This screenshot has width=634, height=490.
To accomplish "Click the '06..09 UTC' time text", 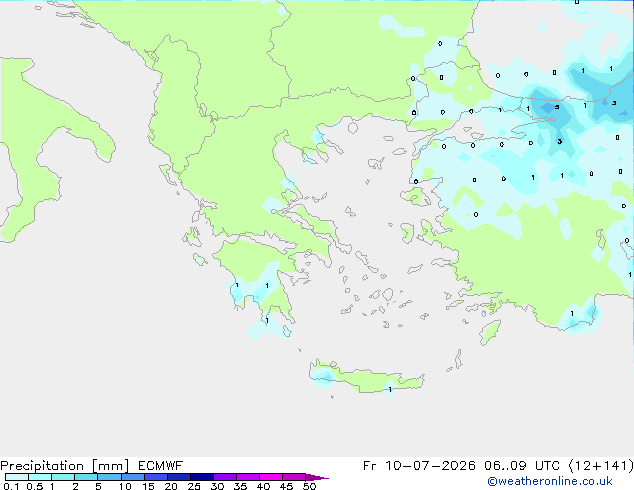I will click(x=522, y=466).
